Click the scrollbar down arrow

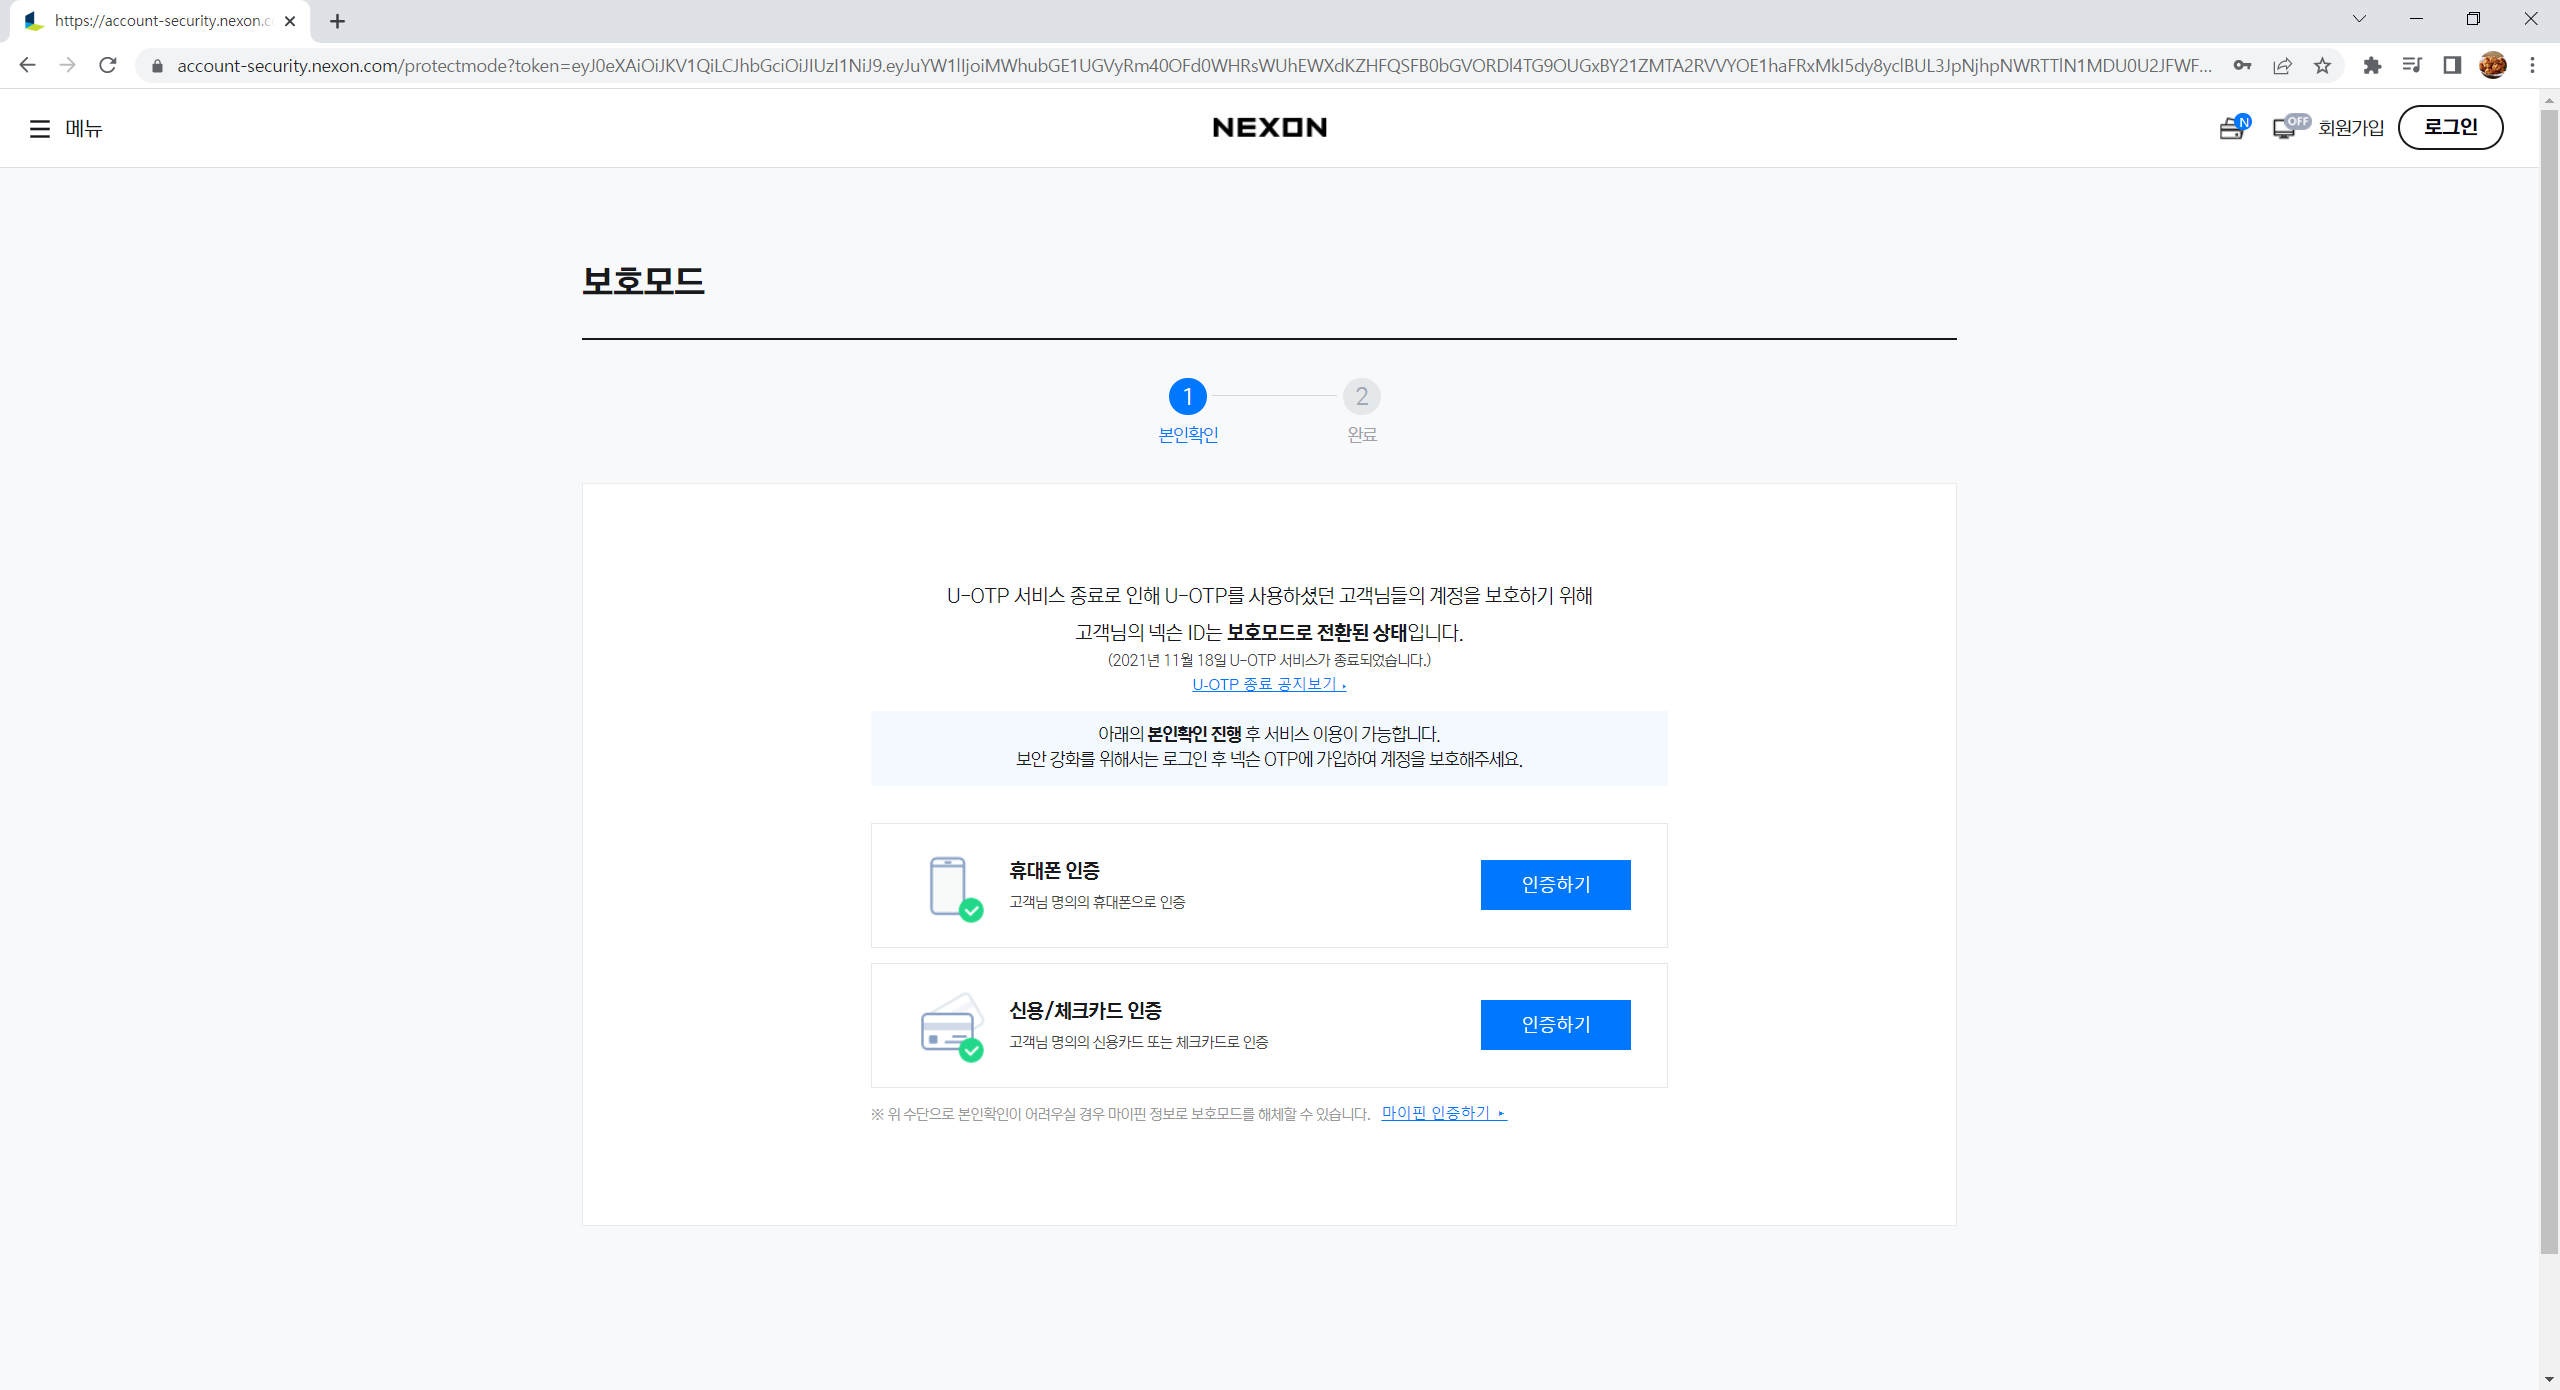[2549, 1379]
